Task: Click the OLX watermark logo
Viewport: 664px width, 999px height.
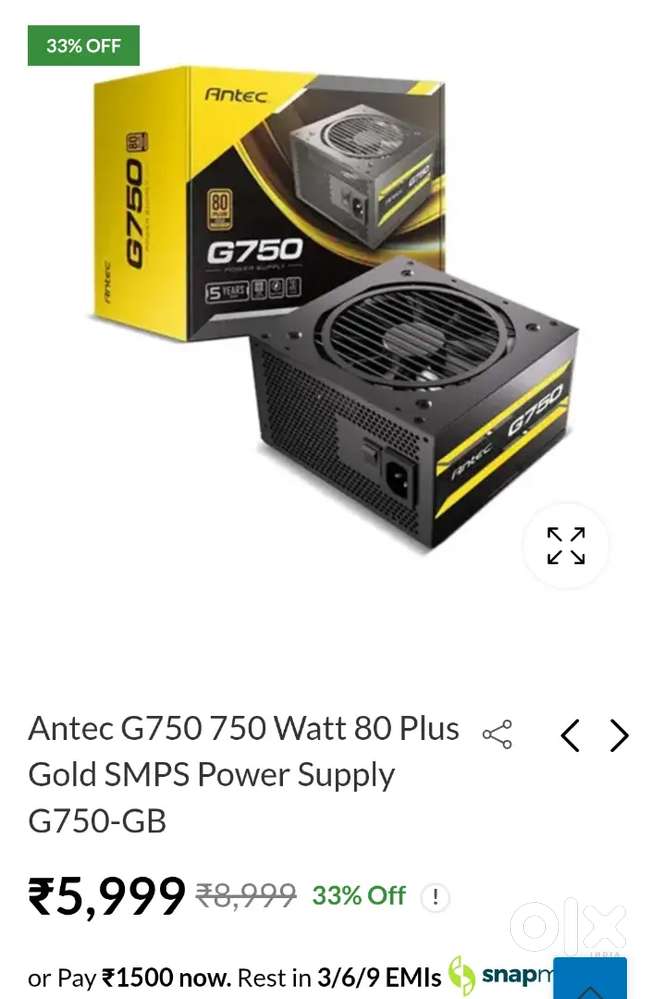Action: [x=568, y=926]
